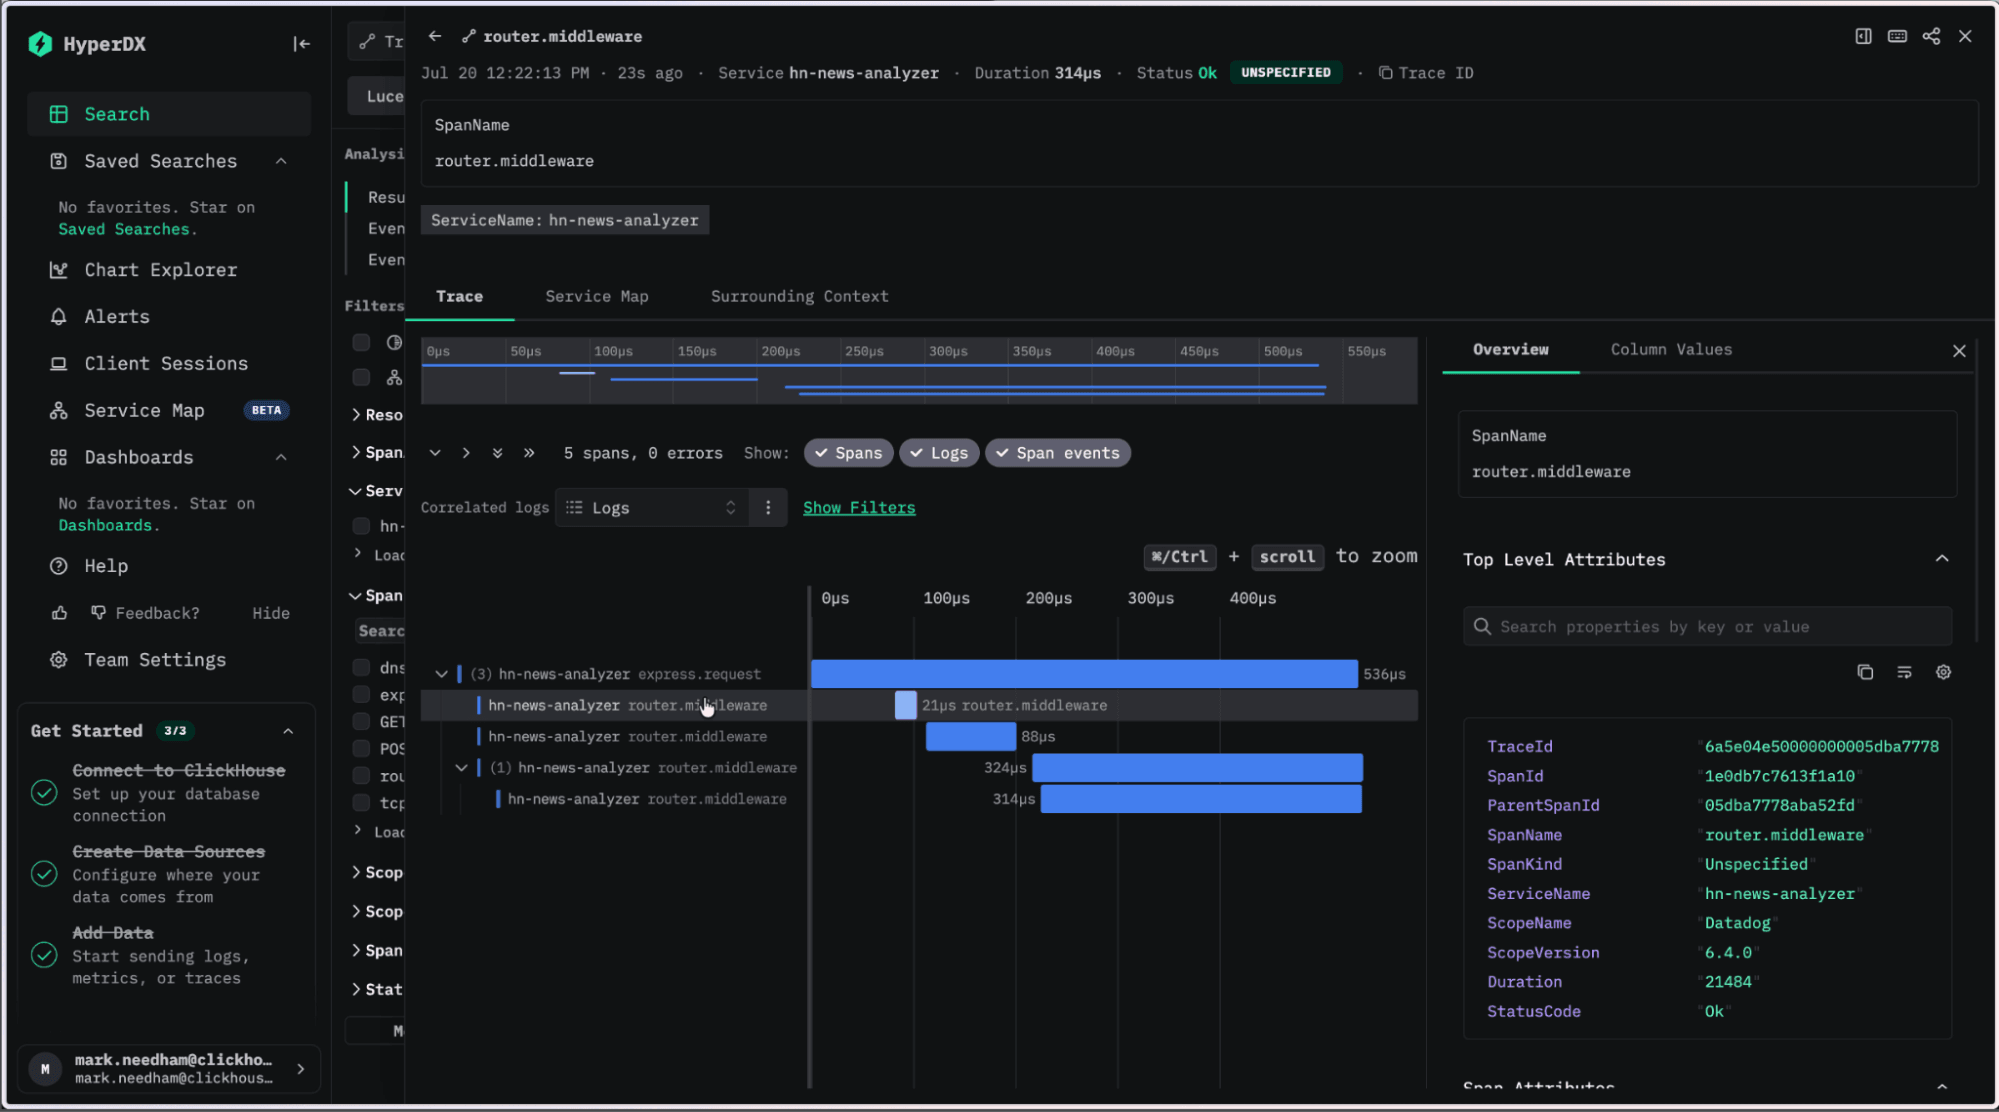Collapse Saved Searches section in sidebar
Image resolution: width=1999 pixels, height=1112 pixels.
[x=281, y=161]
